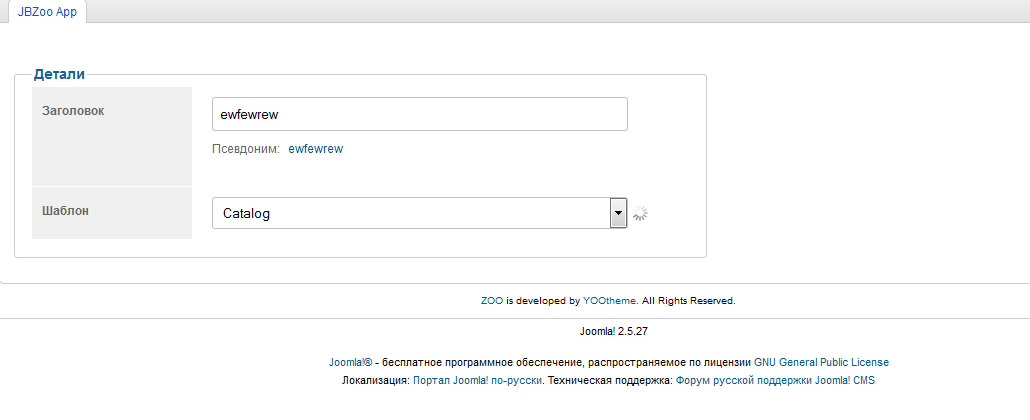Click the Заголовок field label
Viewport: 1030px width, 420px height.
pos(73,111)
